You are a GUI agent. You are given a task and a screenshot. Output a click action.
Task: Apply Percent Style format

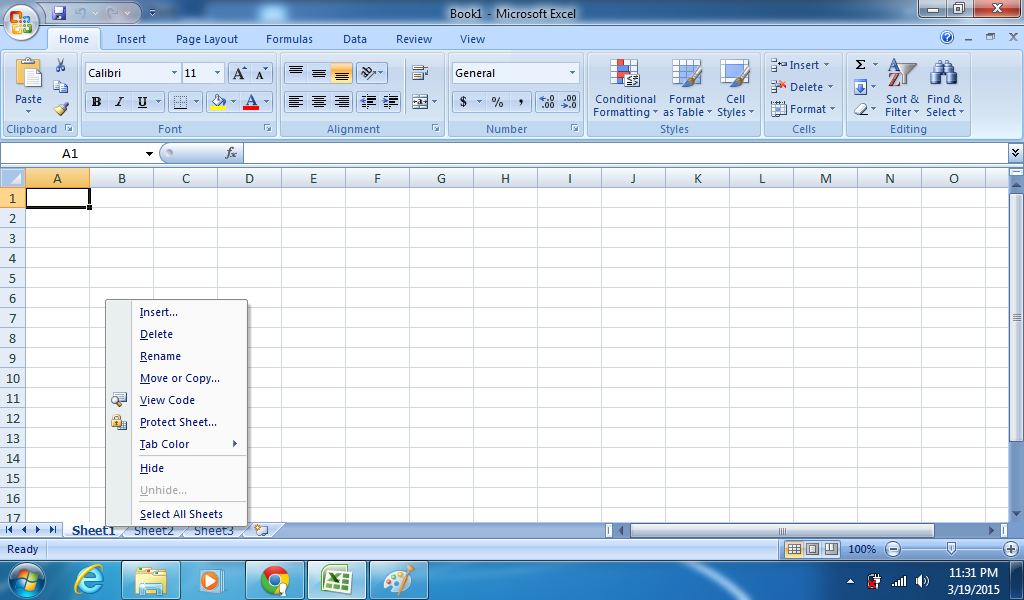pyautogui.click(x=498, y=102)
